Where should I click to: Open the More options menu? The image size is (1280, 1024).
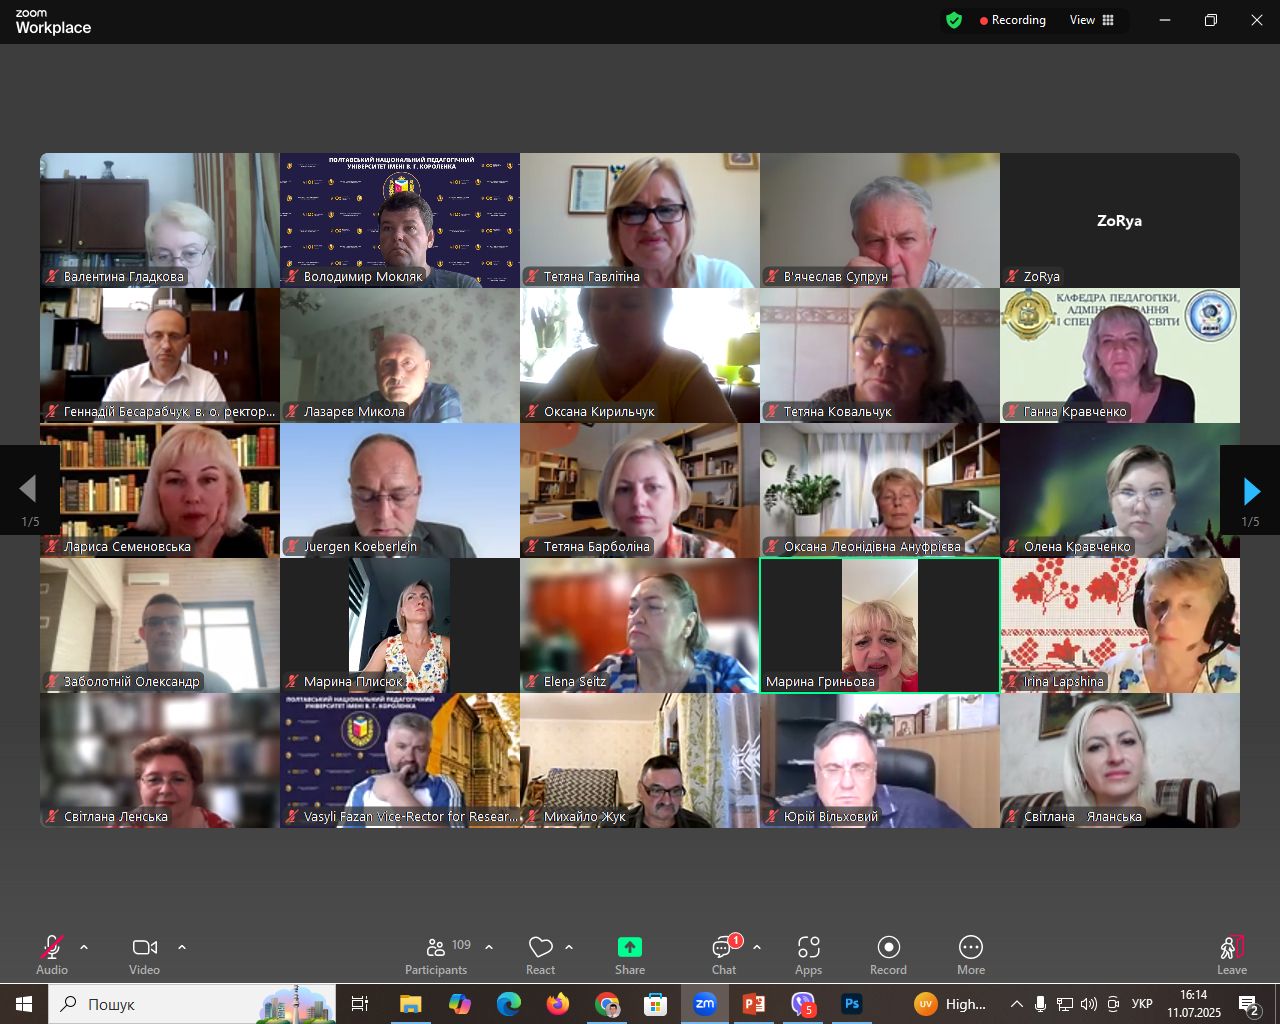tap(971, 955)
